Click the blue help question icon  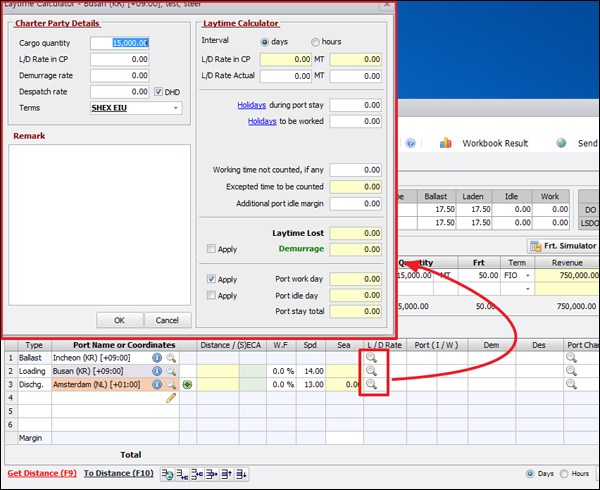pos(411,143)
